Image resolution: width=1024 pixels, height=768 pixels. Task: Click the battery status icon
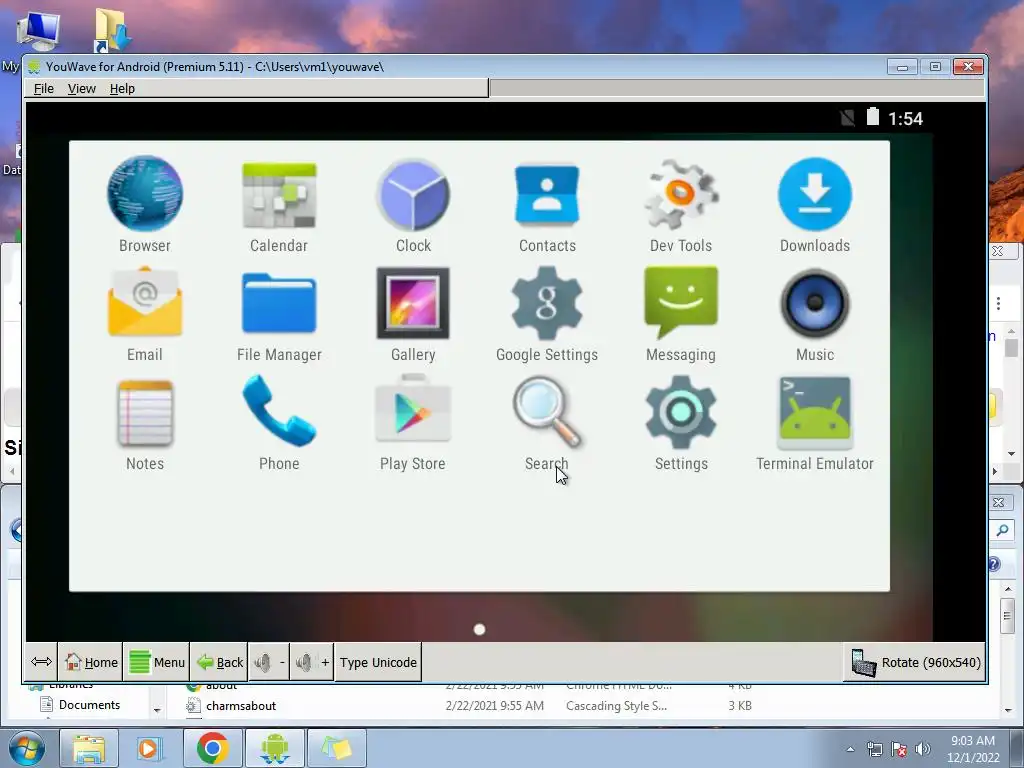pyautogui.click(x=872, y=117)
